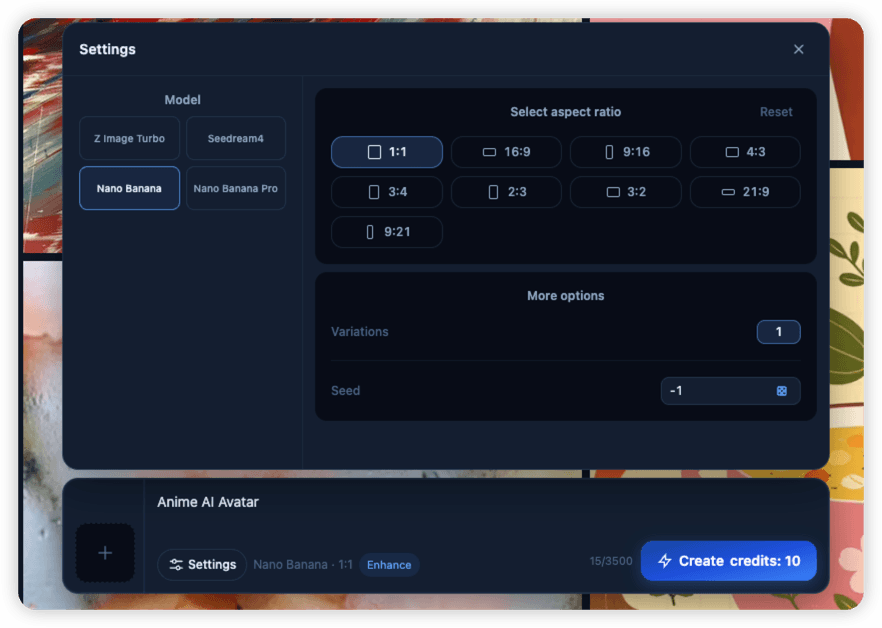Click the Seed label
Image resolution: width=882 pixels, height=628 pixels.
(x=345, y=391)
